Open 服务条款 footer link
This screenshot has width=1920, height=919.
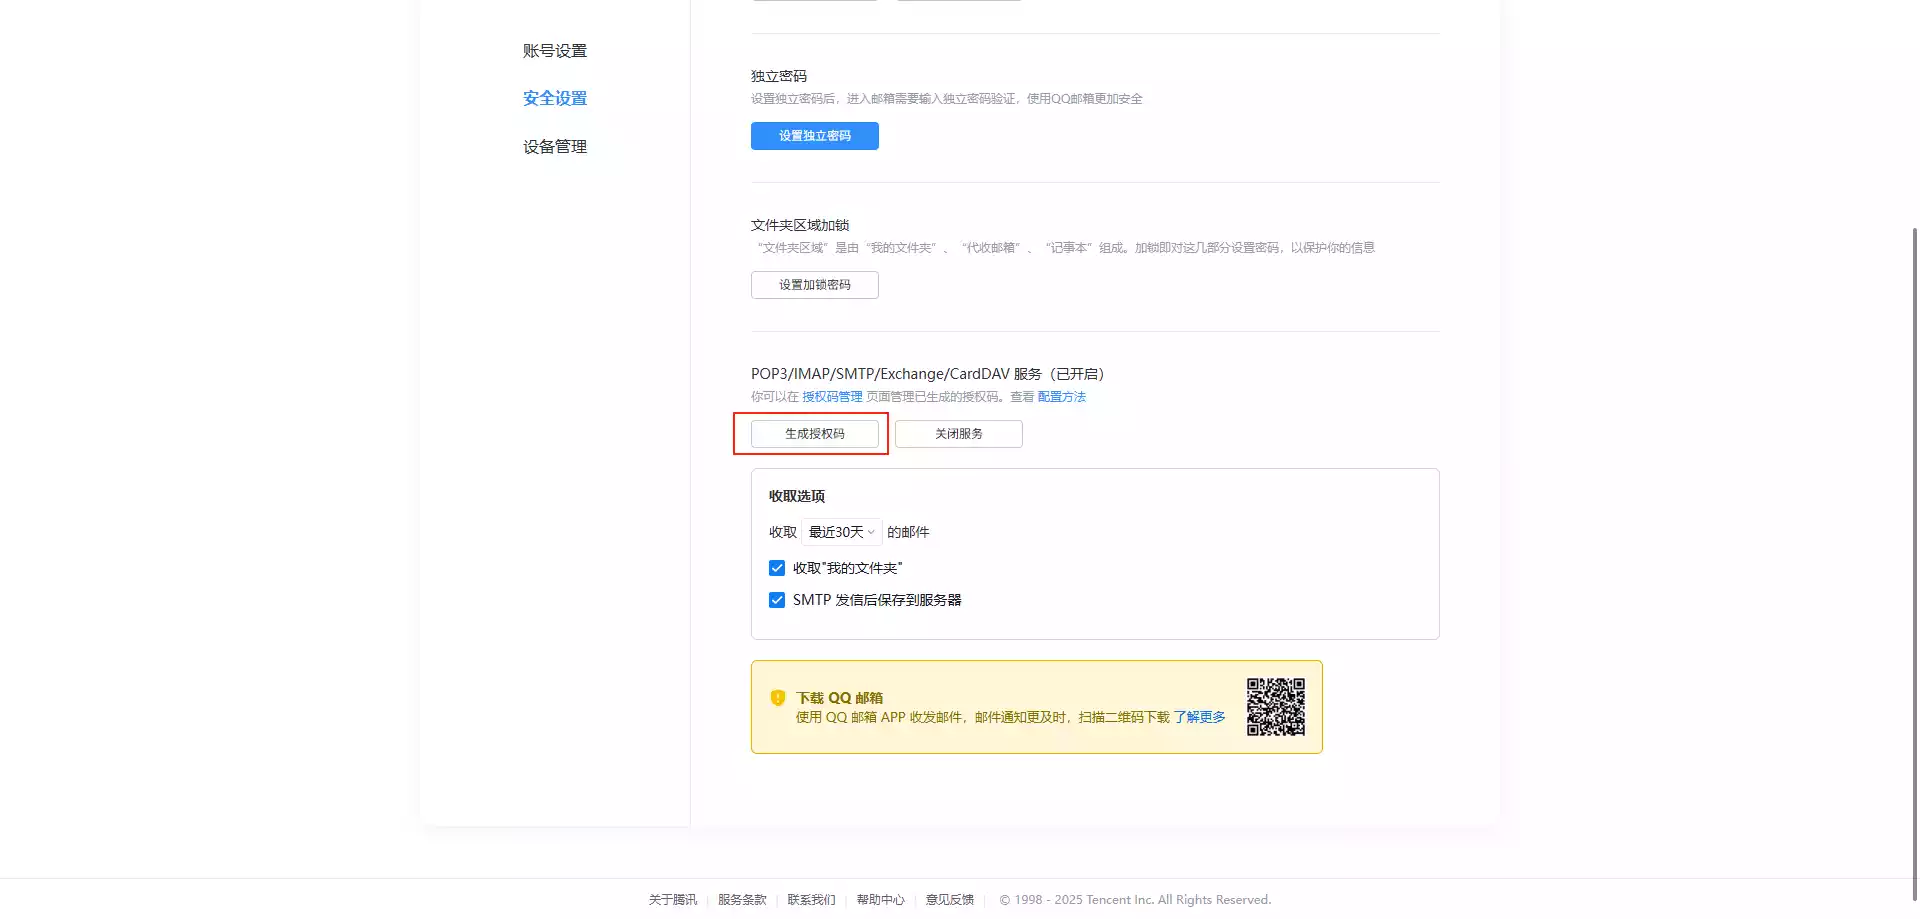click(742, 900)
